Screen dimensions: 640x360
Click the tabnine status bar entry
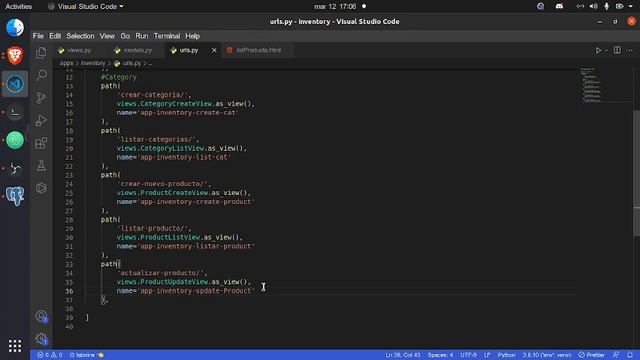coord(87,355)
